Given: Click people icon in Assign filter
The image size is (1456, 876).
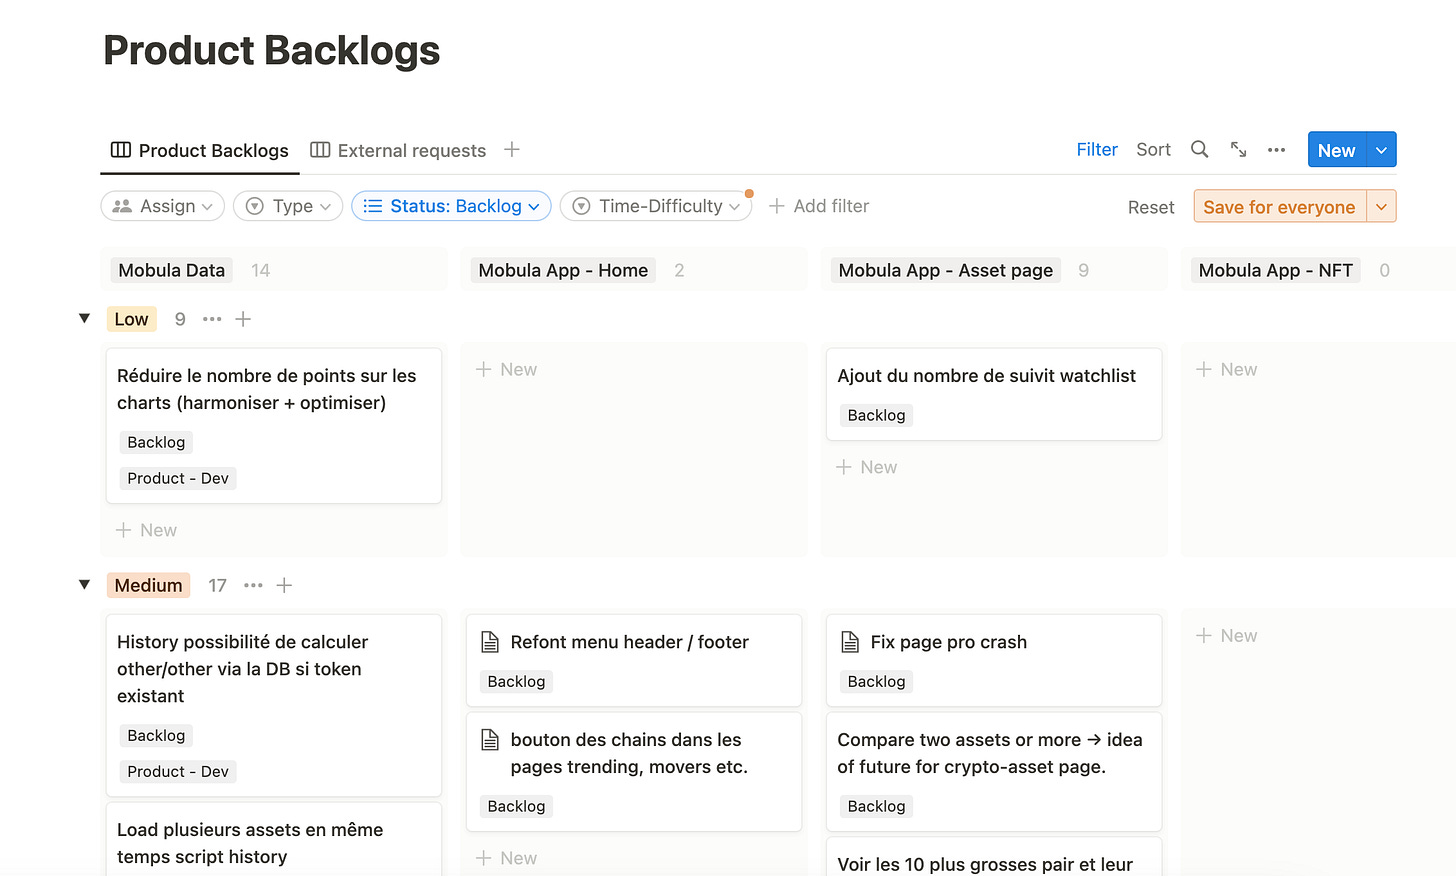Looking at the screenshot, I should point(122,206).
